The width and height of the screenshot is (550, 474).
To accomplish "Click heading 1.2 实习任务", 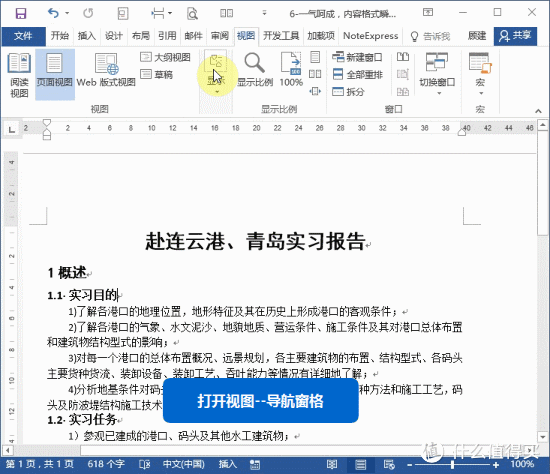I will coord(82,419).
